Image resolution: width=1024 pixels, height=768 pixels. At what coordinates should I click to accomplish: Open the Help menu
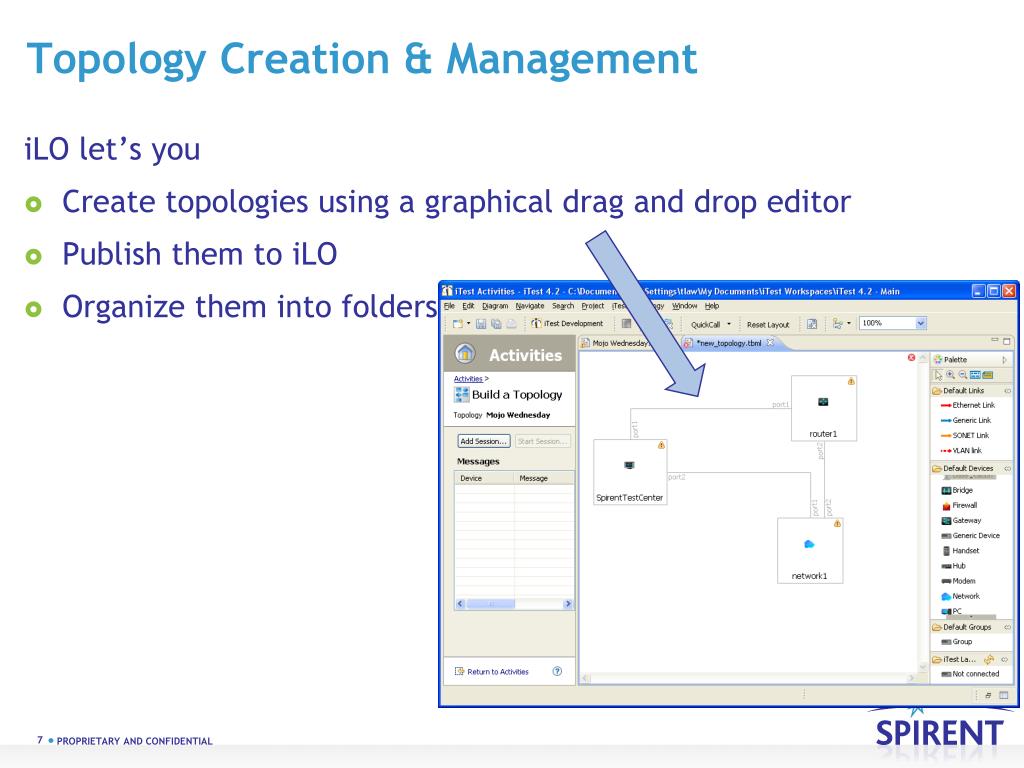pyautogui.click(x=712, y=306)
